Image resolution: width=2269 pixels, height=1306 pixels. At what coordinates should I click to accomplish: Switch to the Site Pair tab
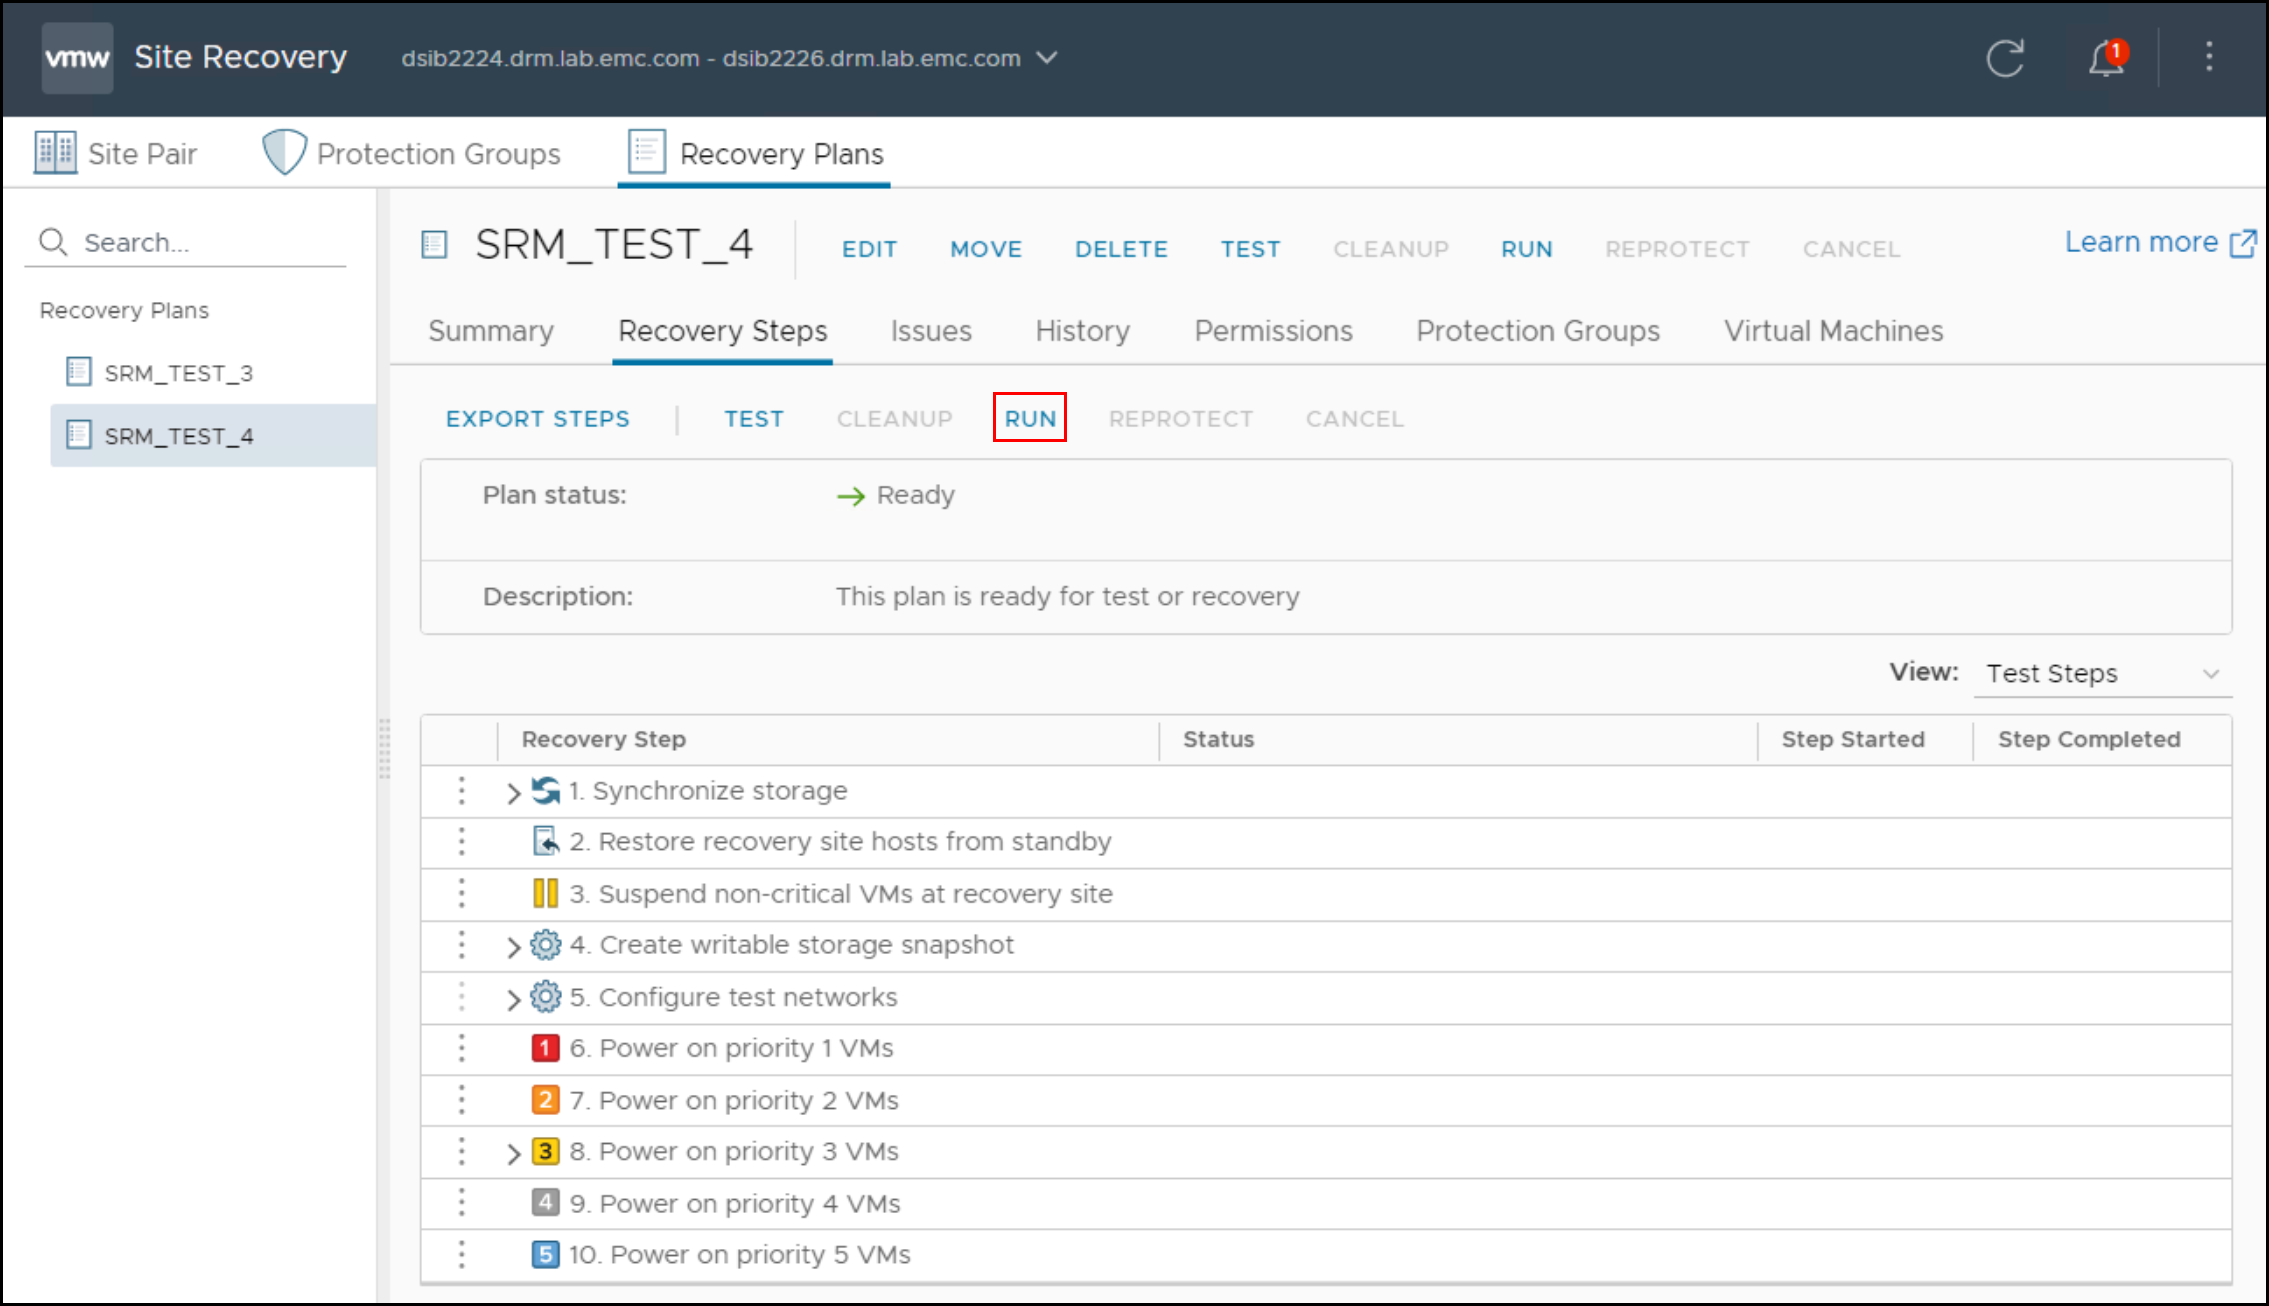(116, 153)
